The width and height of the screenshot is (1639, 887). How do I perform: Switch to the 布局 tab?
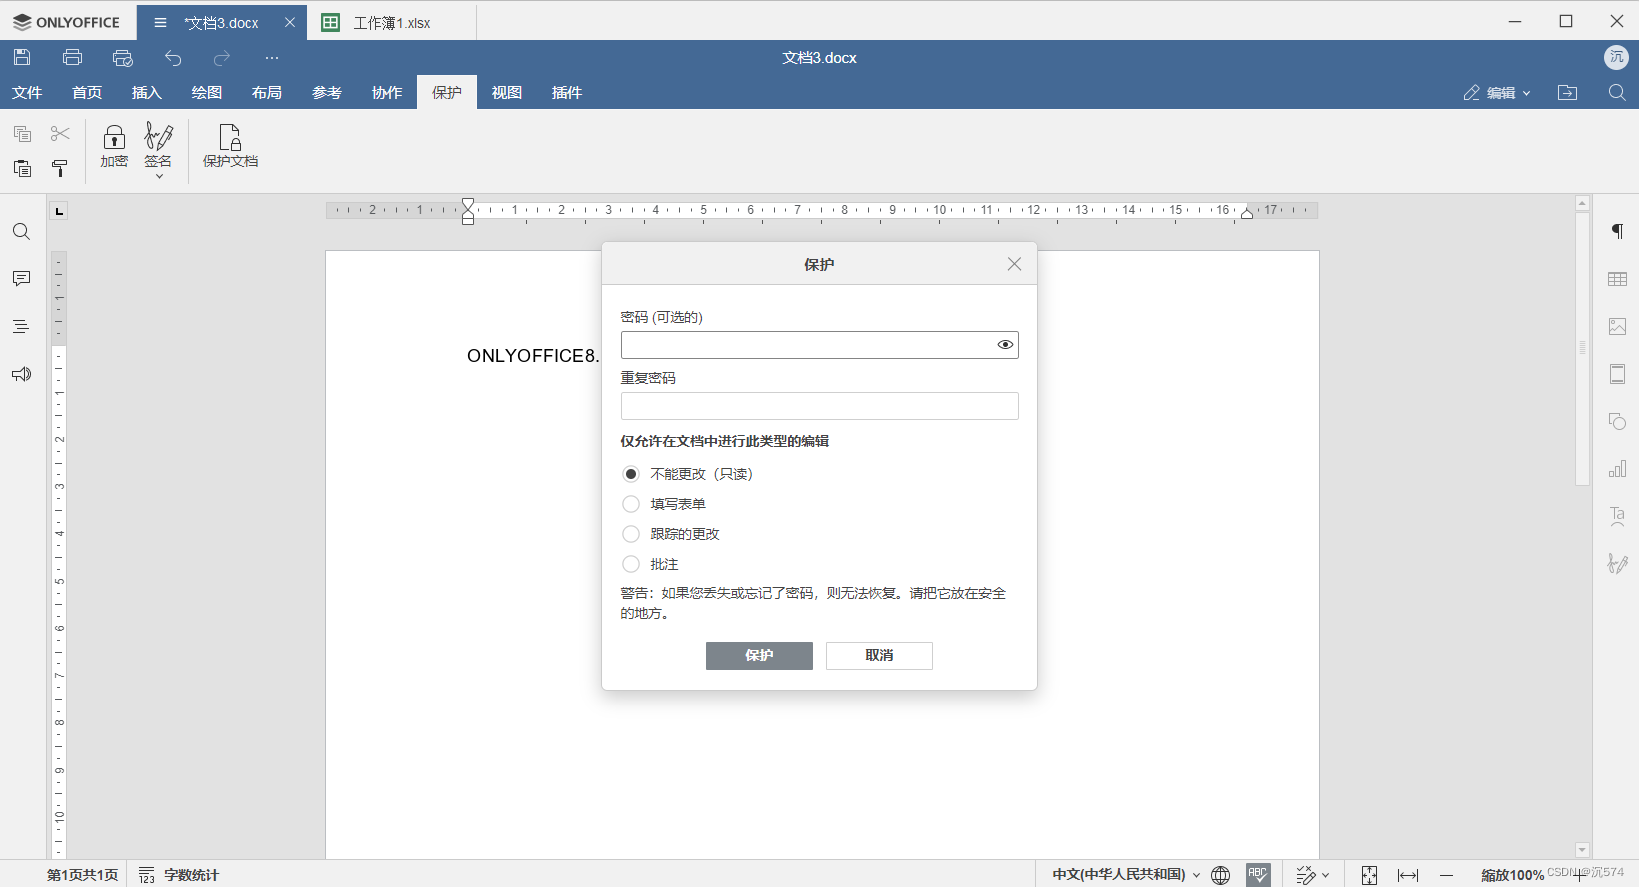(x=267, y=92)
